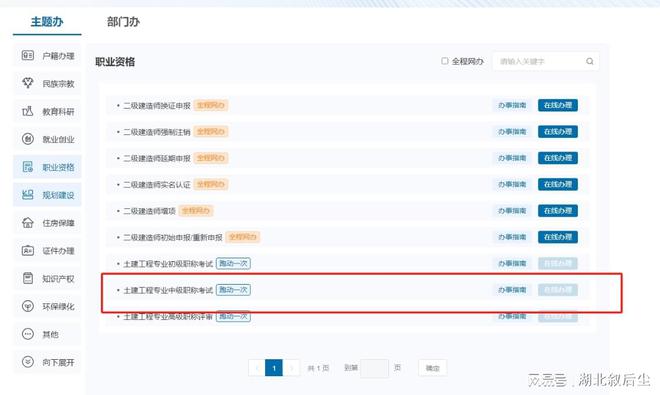The height and width of the screenshot is (395, 660).
Task: Open 办事指南 for 二级建造师延期申报
Action: (x=512, y=158)
